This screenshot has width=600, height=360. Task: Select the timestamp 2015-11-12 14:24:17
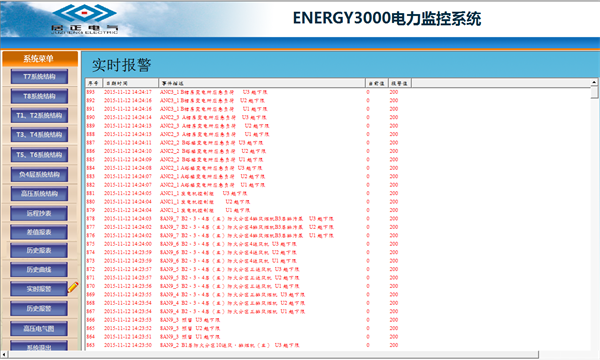[128, 92]
